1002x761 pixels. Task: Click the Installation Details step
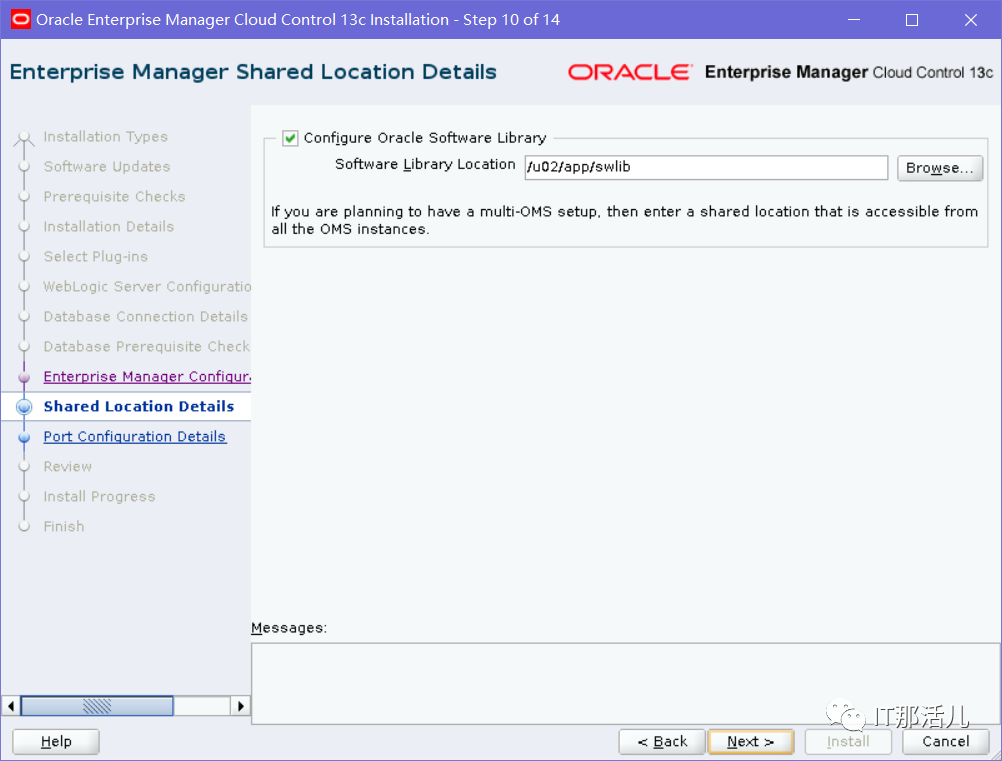point(109,227)
